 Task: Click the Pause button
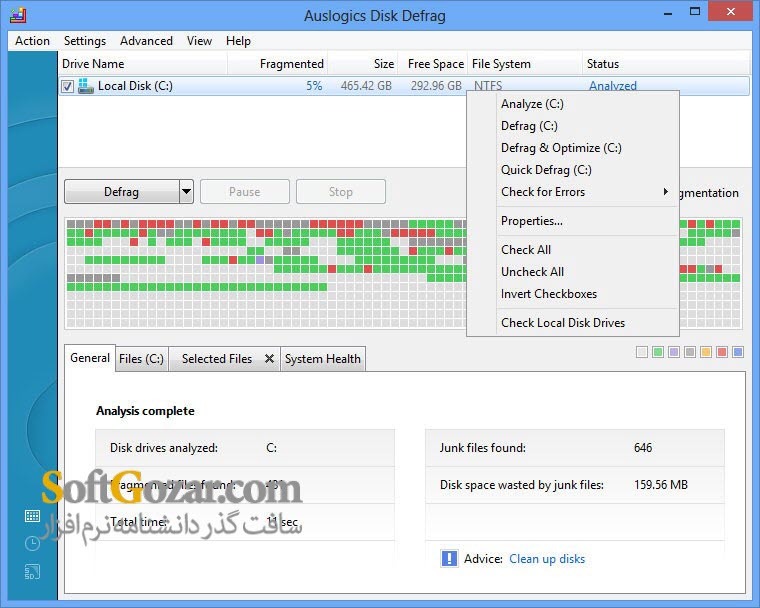(x=245, y=192)
